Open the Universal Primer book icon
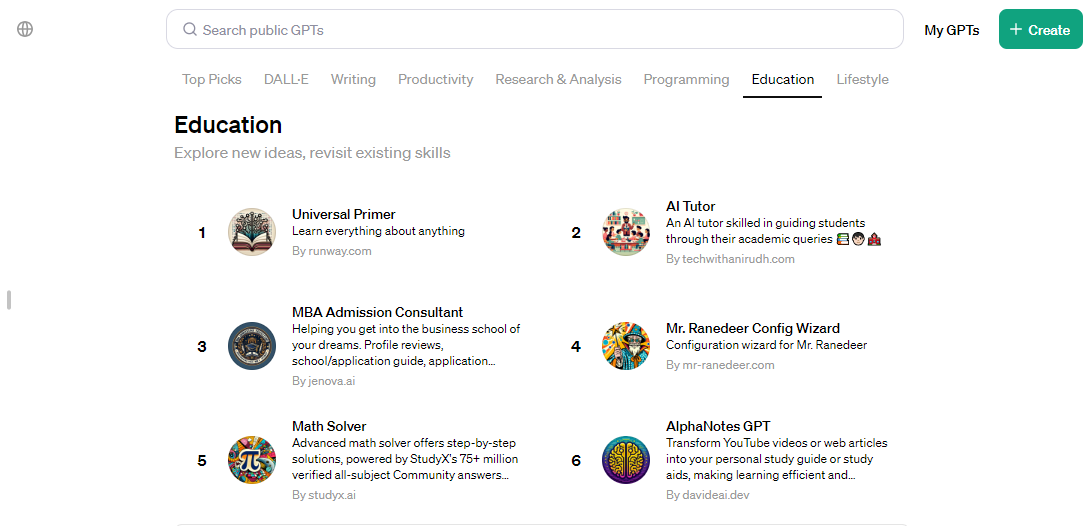This screenshot has width=1089, height=526. pyautogui.click(x=252, y=232)
